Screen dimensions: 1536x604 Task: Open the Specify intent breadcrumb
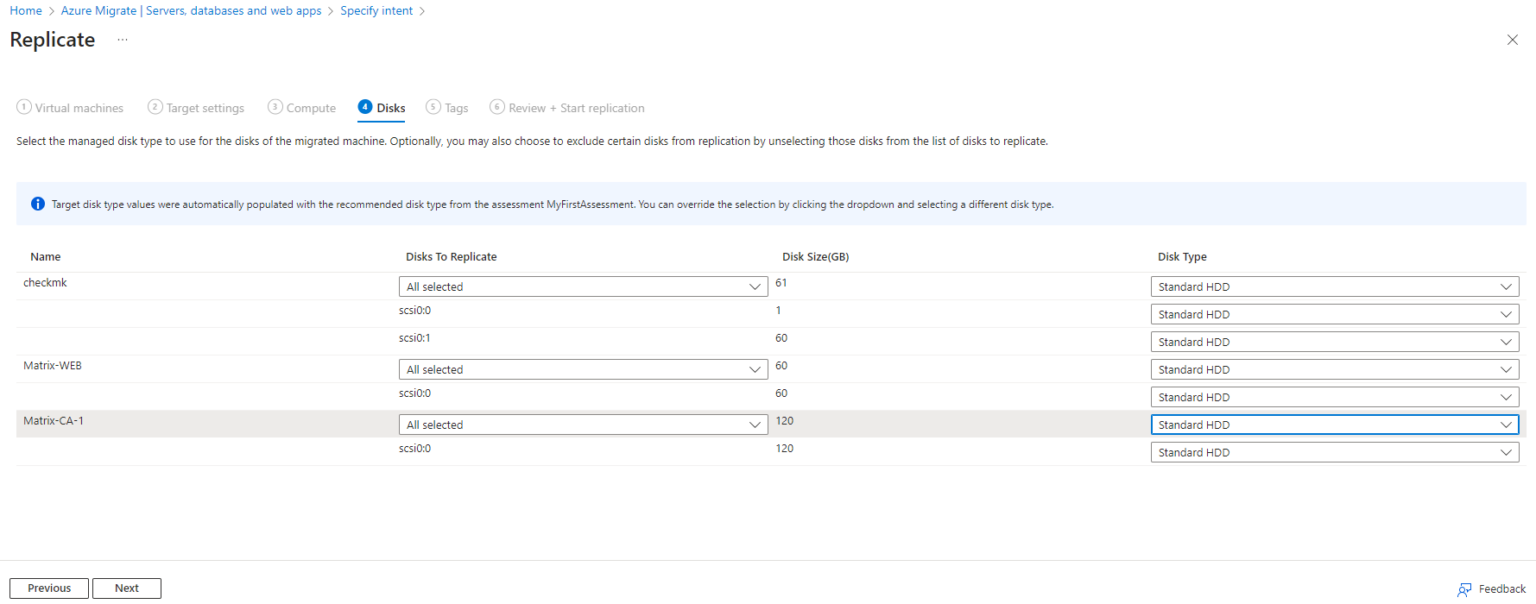click(x=377, y=10)
